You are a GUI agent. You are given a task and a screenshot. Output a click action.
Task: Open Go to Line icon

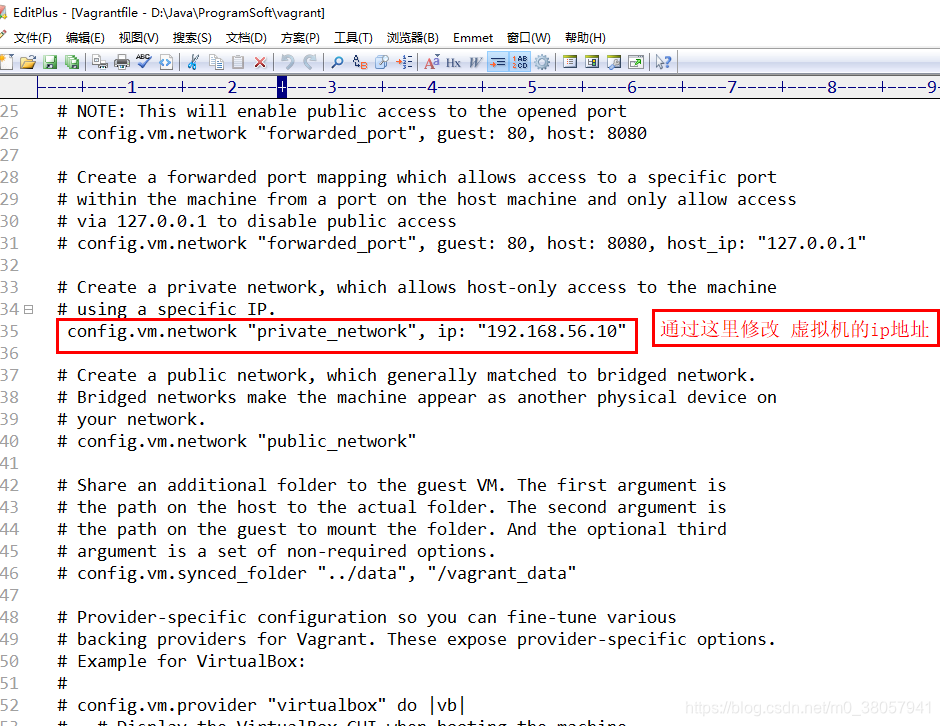coord(405,62)
